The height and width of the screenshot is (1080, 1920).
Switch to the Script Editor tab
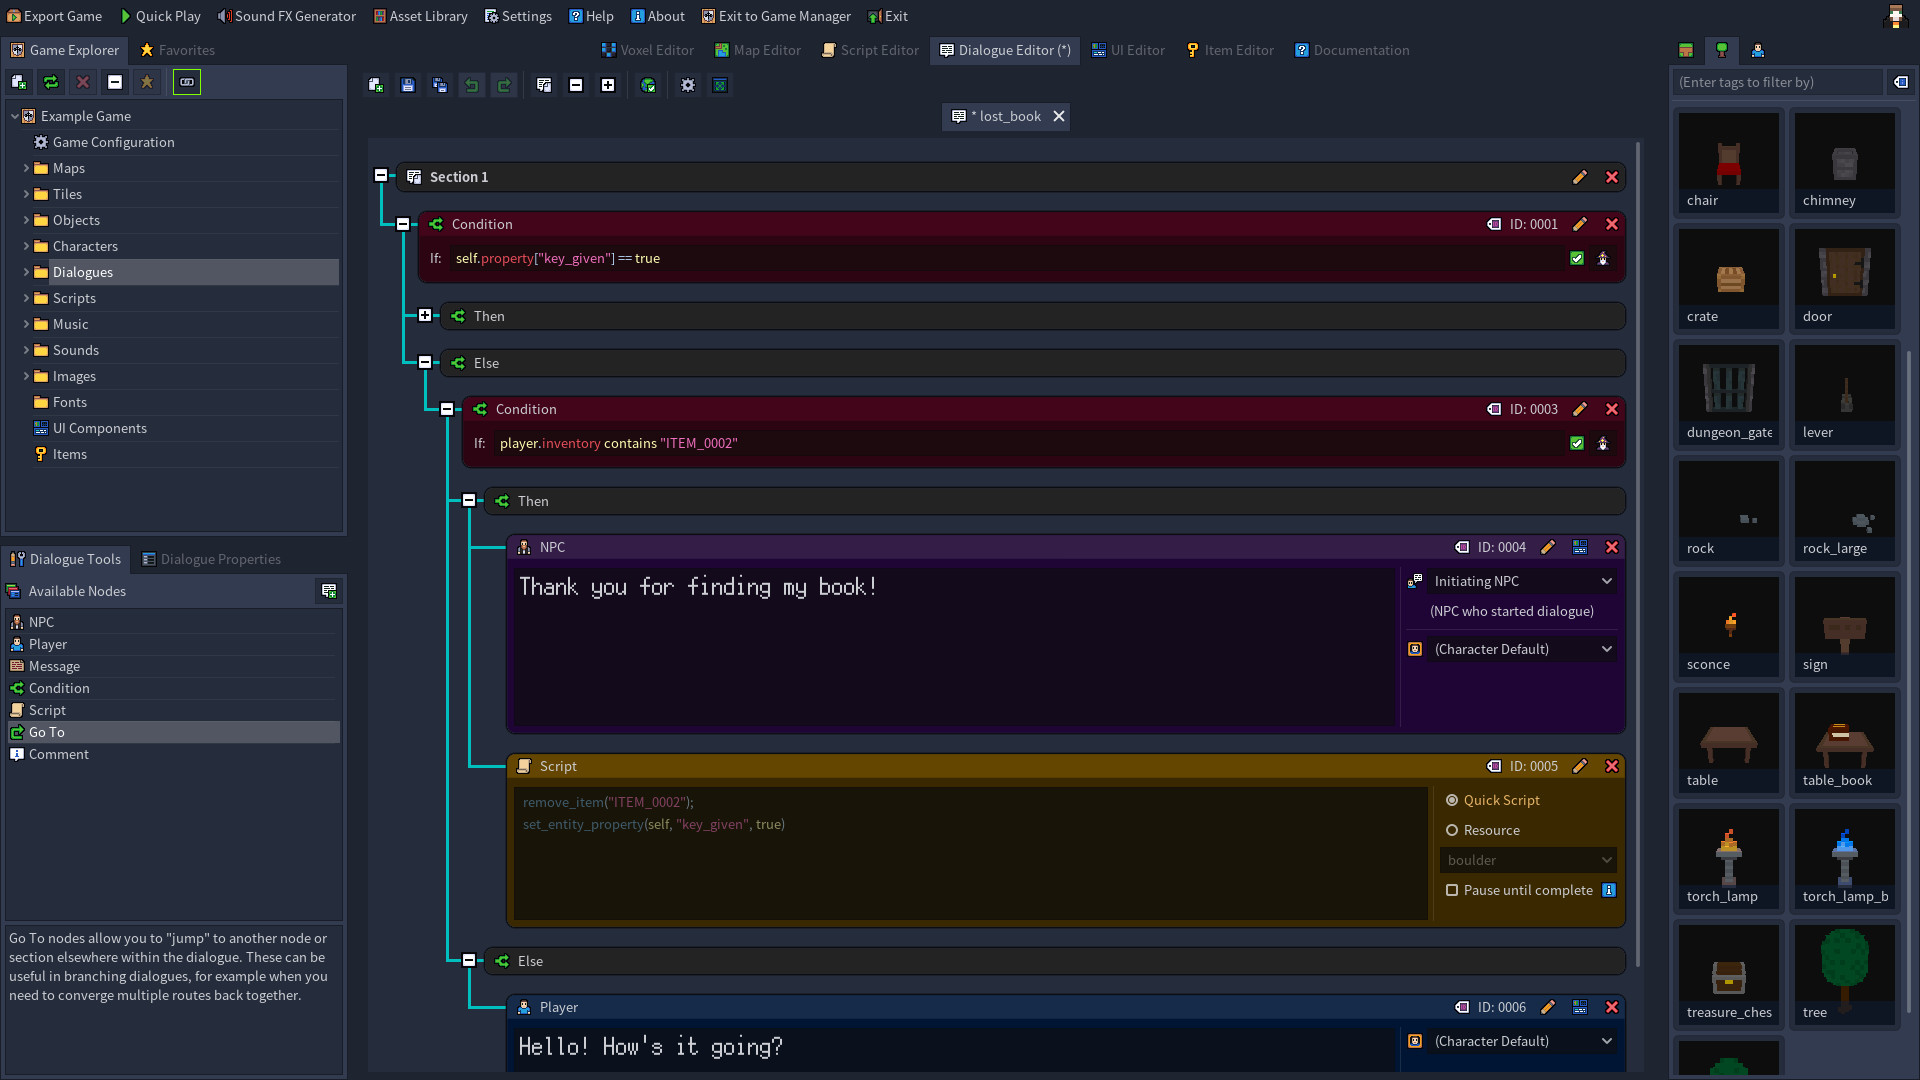(x=870, y=50)
